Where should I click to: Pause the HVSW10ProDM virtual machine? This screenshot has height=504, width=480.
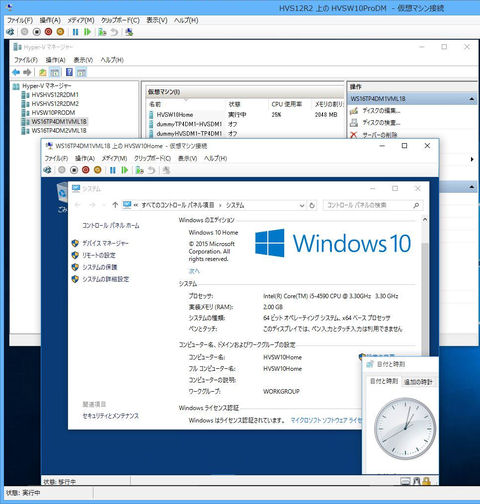[x=75, y=32]
